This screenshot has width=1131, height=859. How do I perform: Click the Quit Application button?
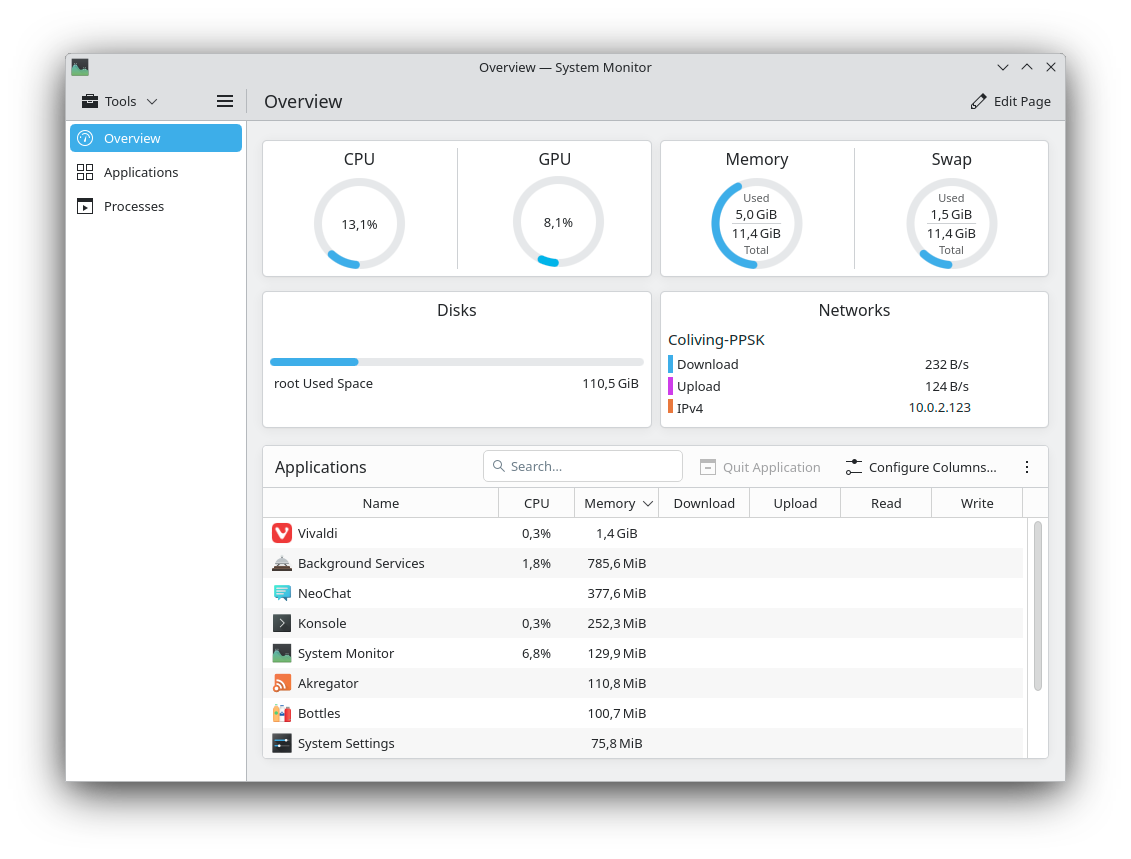[x=760, y=467]
